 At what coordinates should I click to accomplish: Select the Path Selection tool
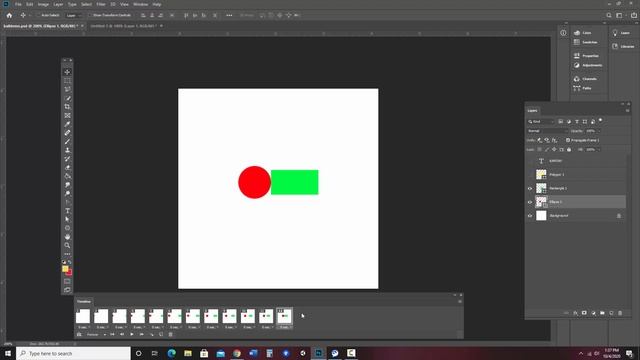pyautogui.click(x=67, y=219)
